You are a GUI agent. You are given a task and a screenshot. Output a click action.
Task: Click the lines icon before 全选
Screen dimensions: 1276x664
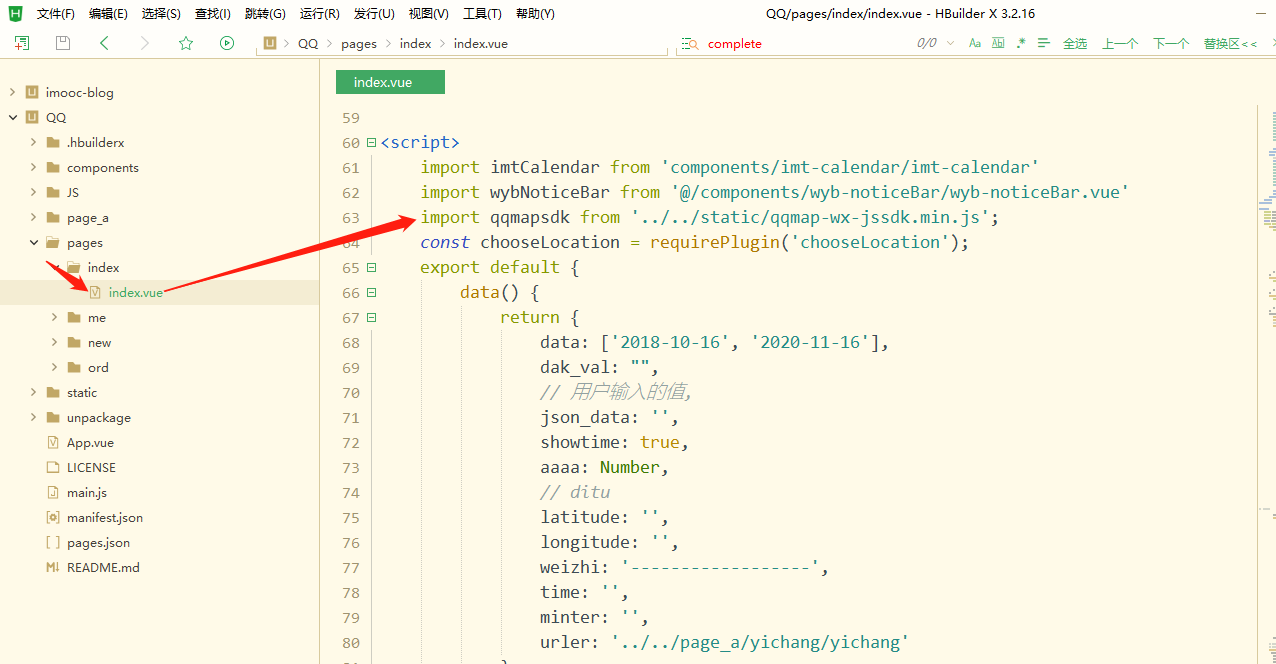1044,43
